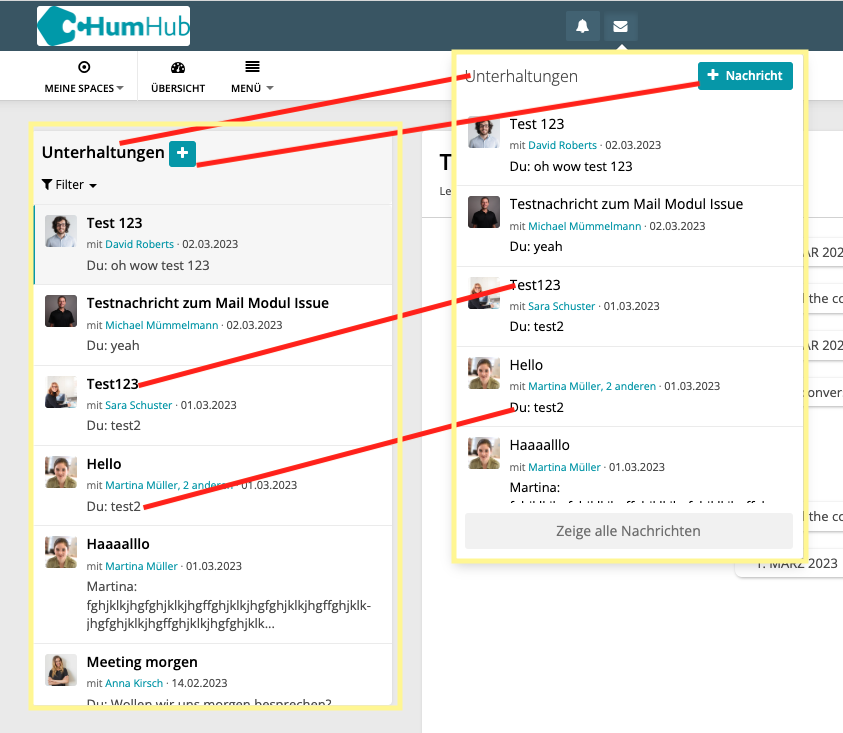Click the HumHub logo
843x733 pixels.
[113, 26]
